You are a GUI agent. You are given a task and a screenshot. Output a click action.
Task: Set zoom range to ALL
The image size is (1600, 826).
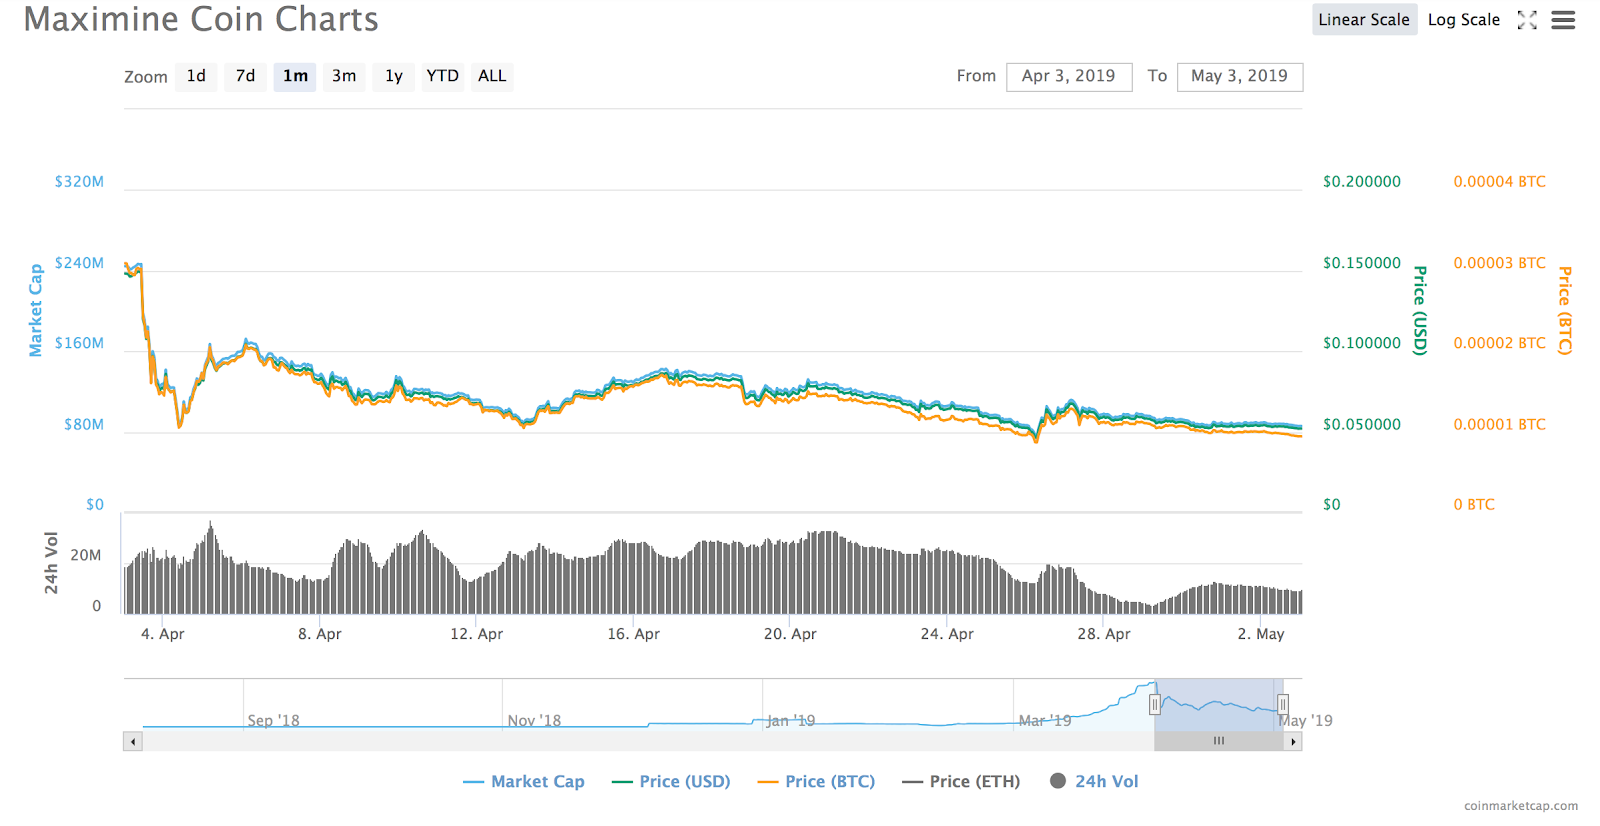click(492, 76)
